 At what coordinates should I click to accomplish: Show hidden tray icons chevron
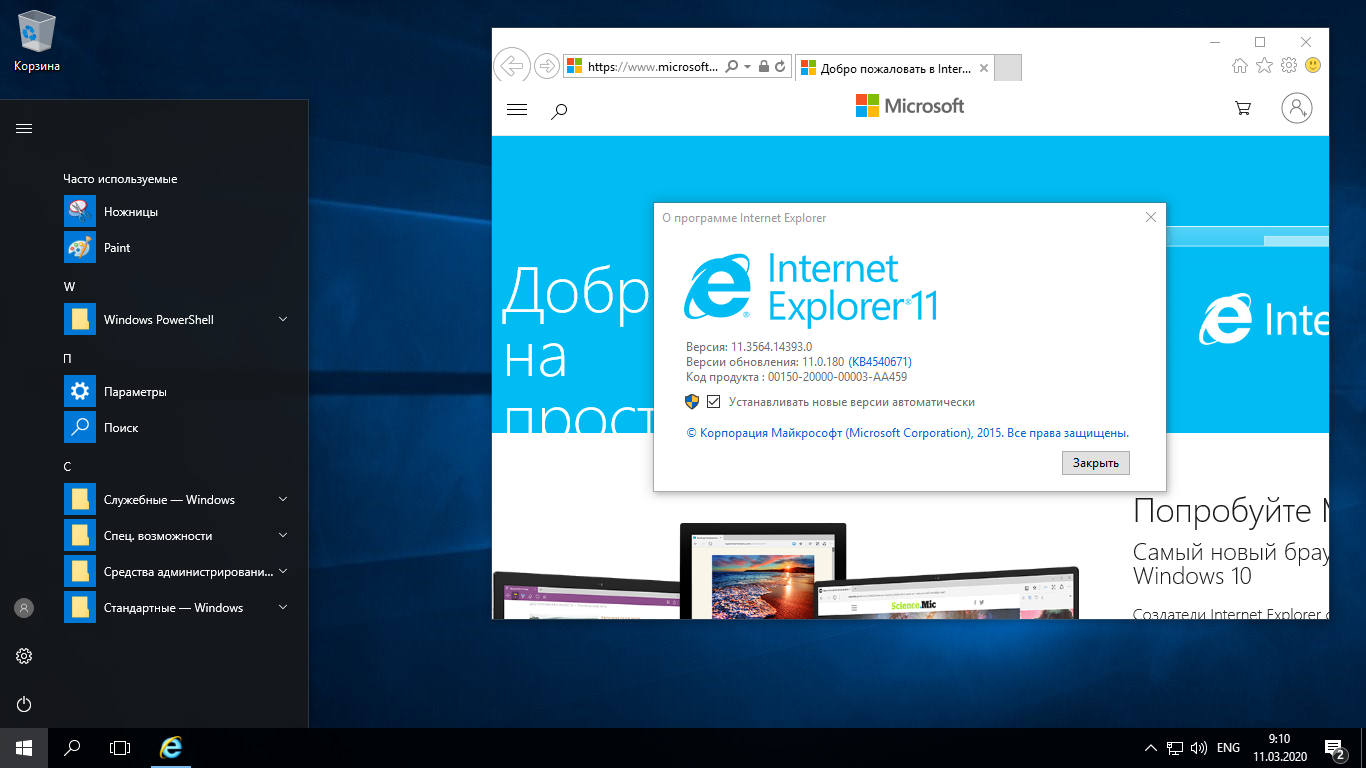pos(1151,748)
